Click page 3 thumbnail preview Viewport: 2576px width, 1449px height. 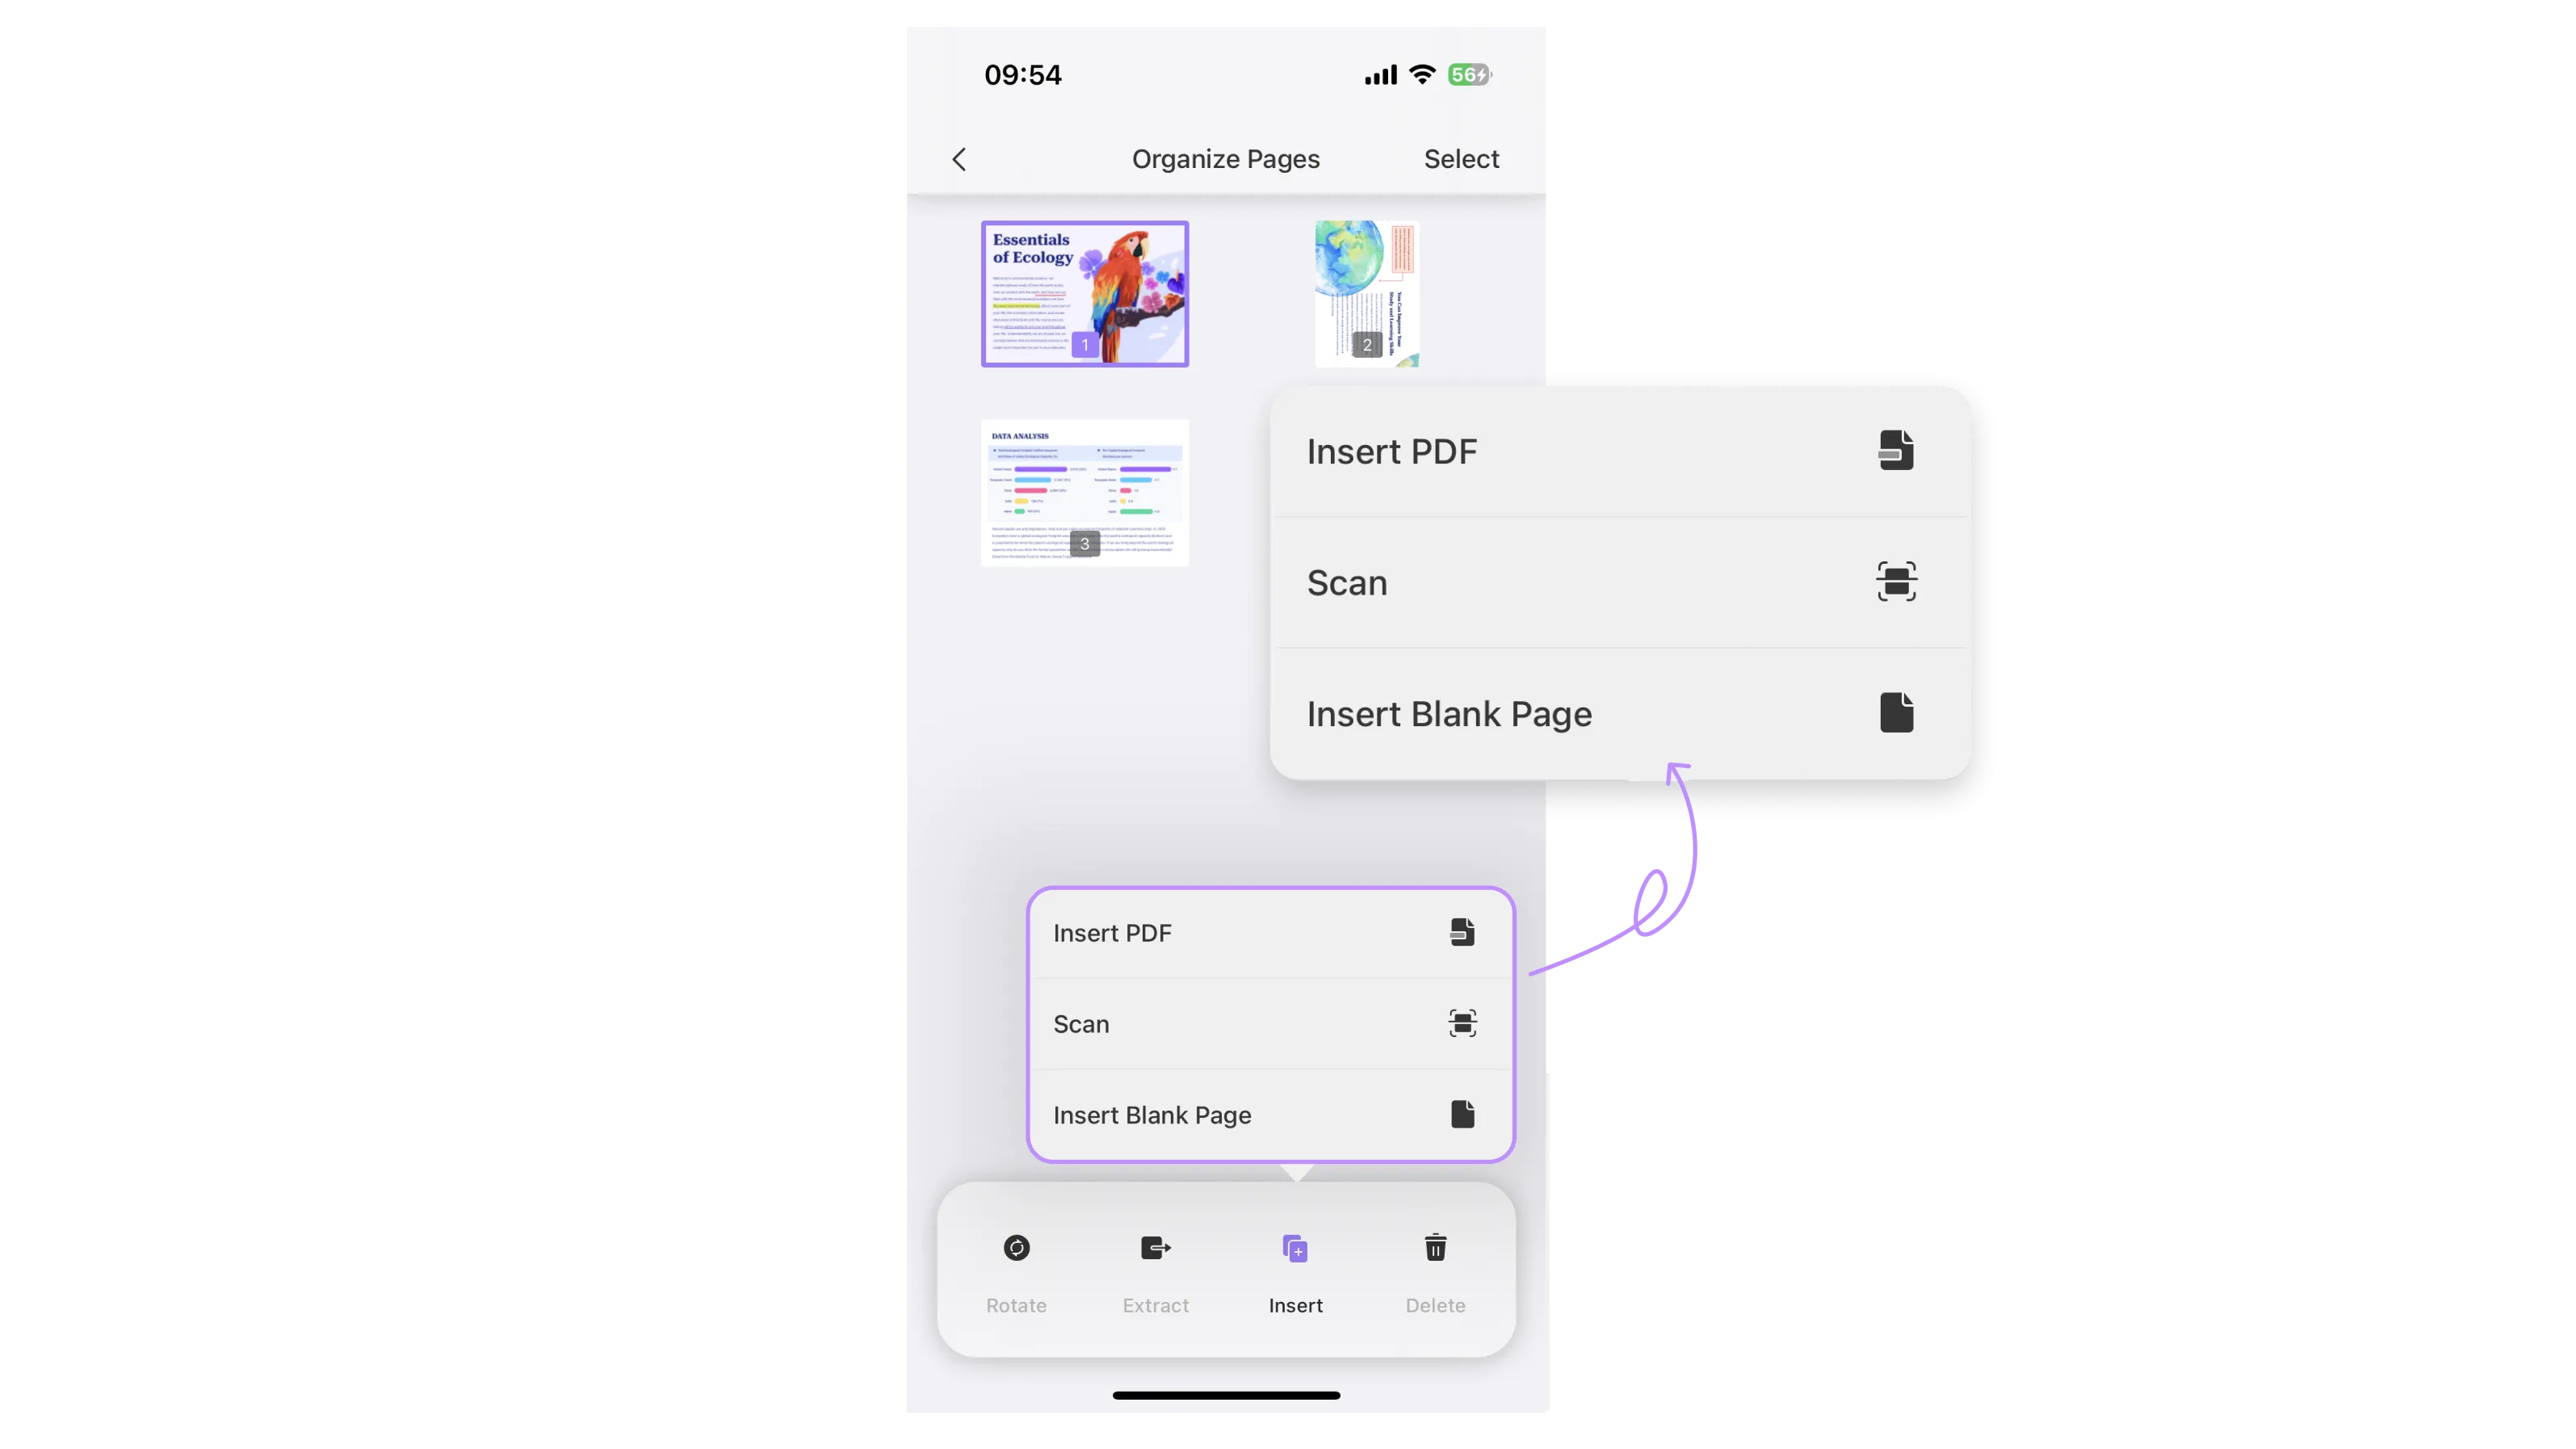click(x=1085, y=492)
